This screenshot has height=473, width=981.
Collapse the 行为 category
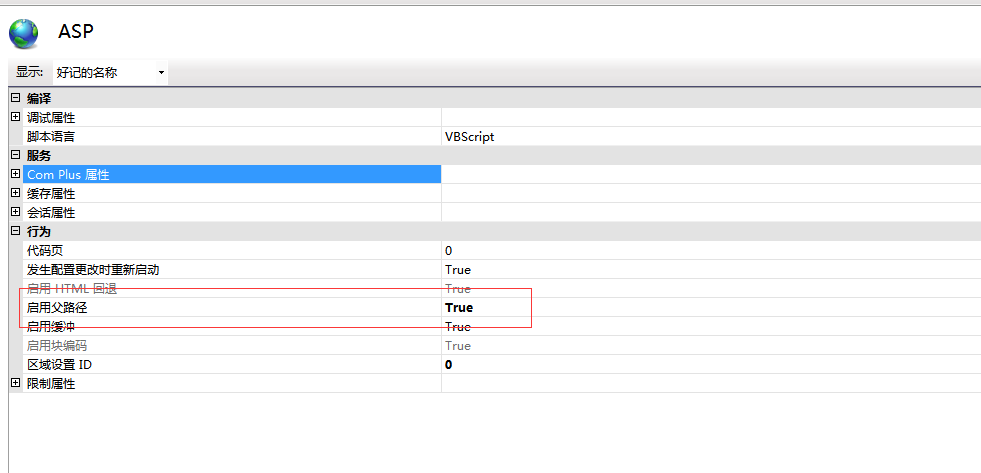point(16,231)
